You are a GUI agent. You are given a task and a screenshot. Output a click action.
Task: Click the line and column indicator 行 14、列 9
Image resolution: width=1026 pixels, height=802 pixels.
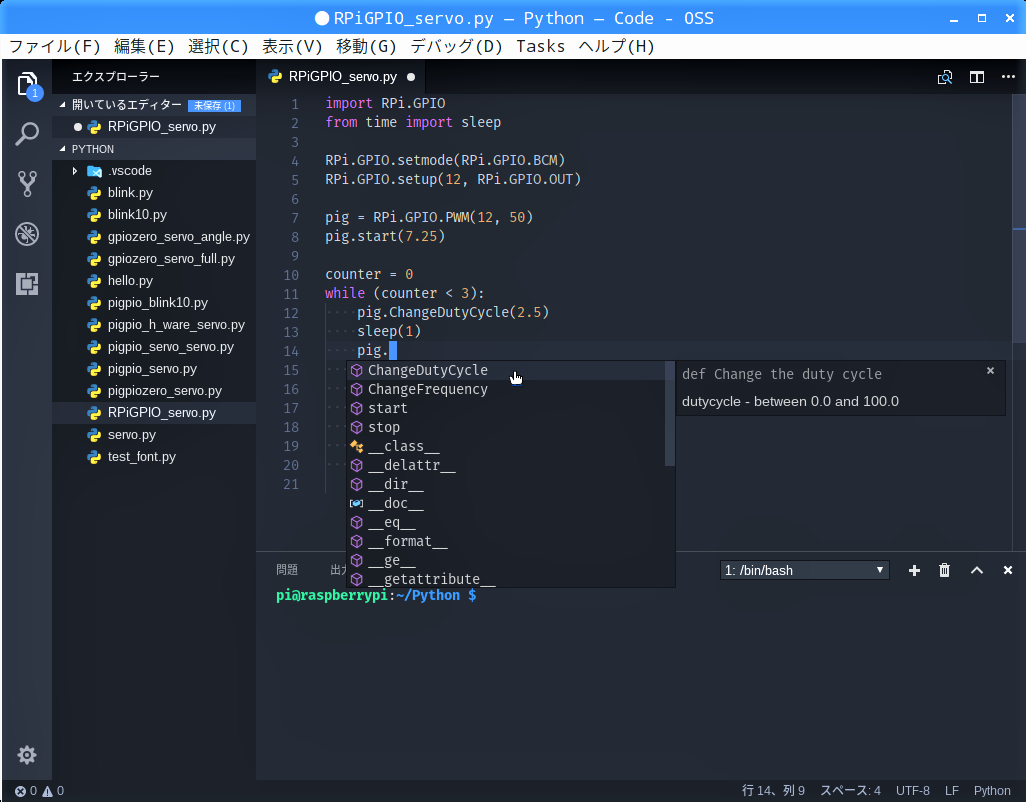tap(773, 791)
